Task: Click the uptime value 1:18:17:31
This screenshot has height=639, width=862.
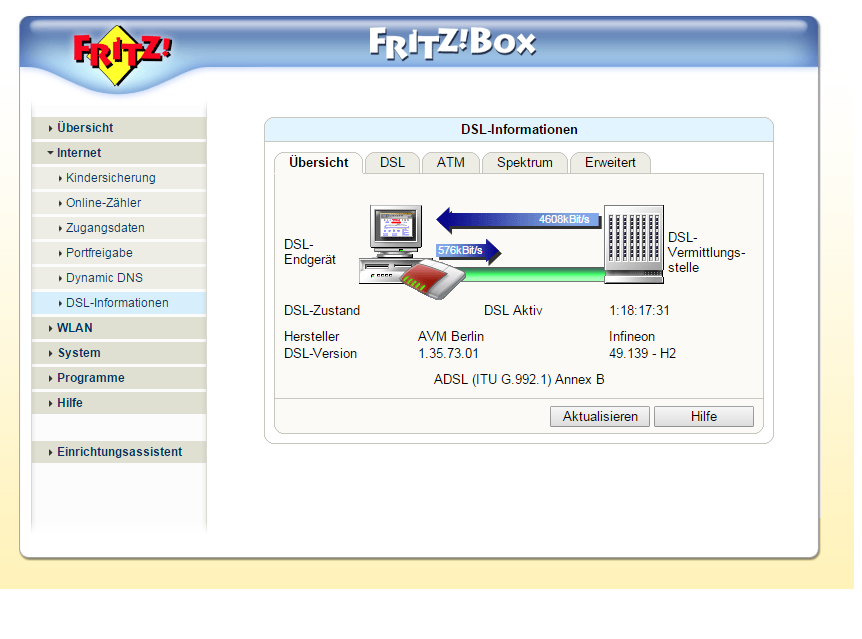Action: pyautogui.click(x=639, y=311)
